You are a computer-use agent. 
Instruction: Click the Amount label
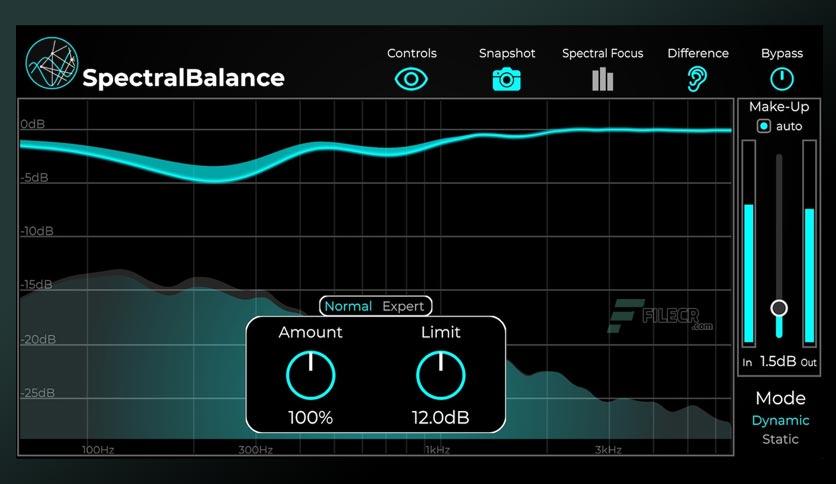[x=310, y=332]
